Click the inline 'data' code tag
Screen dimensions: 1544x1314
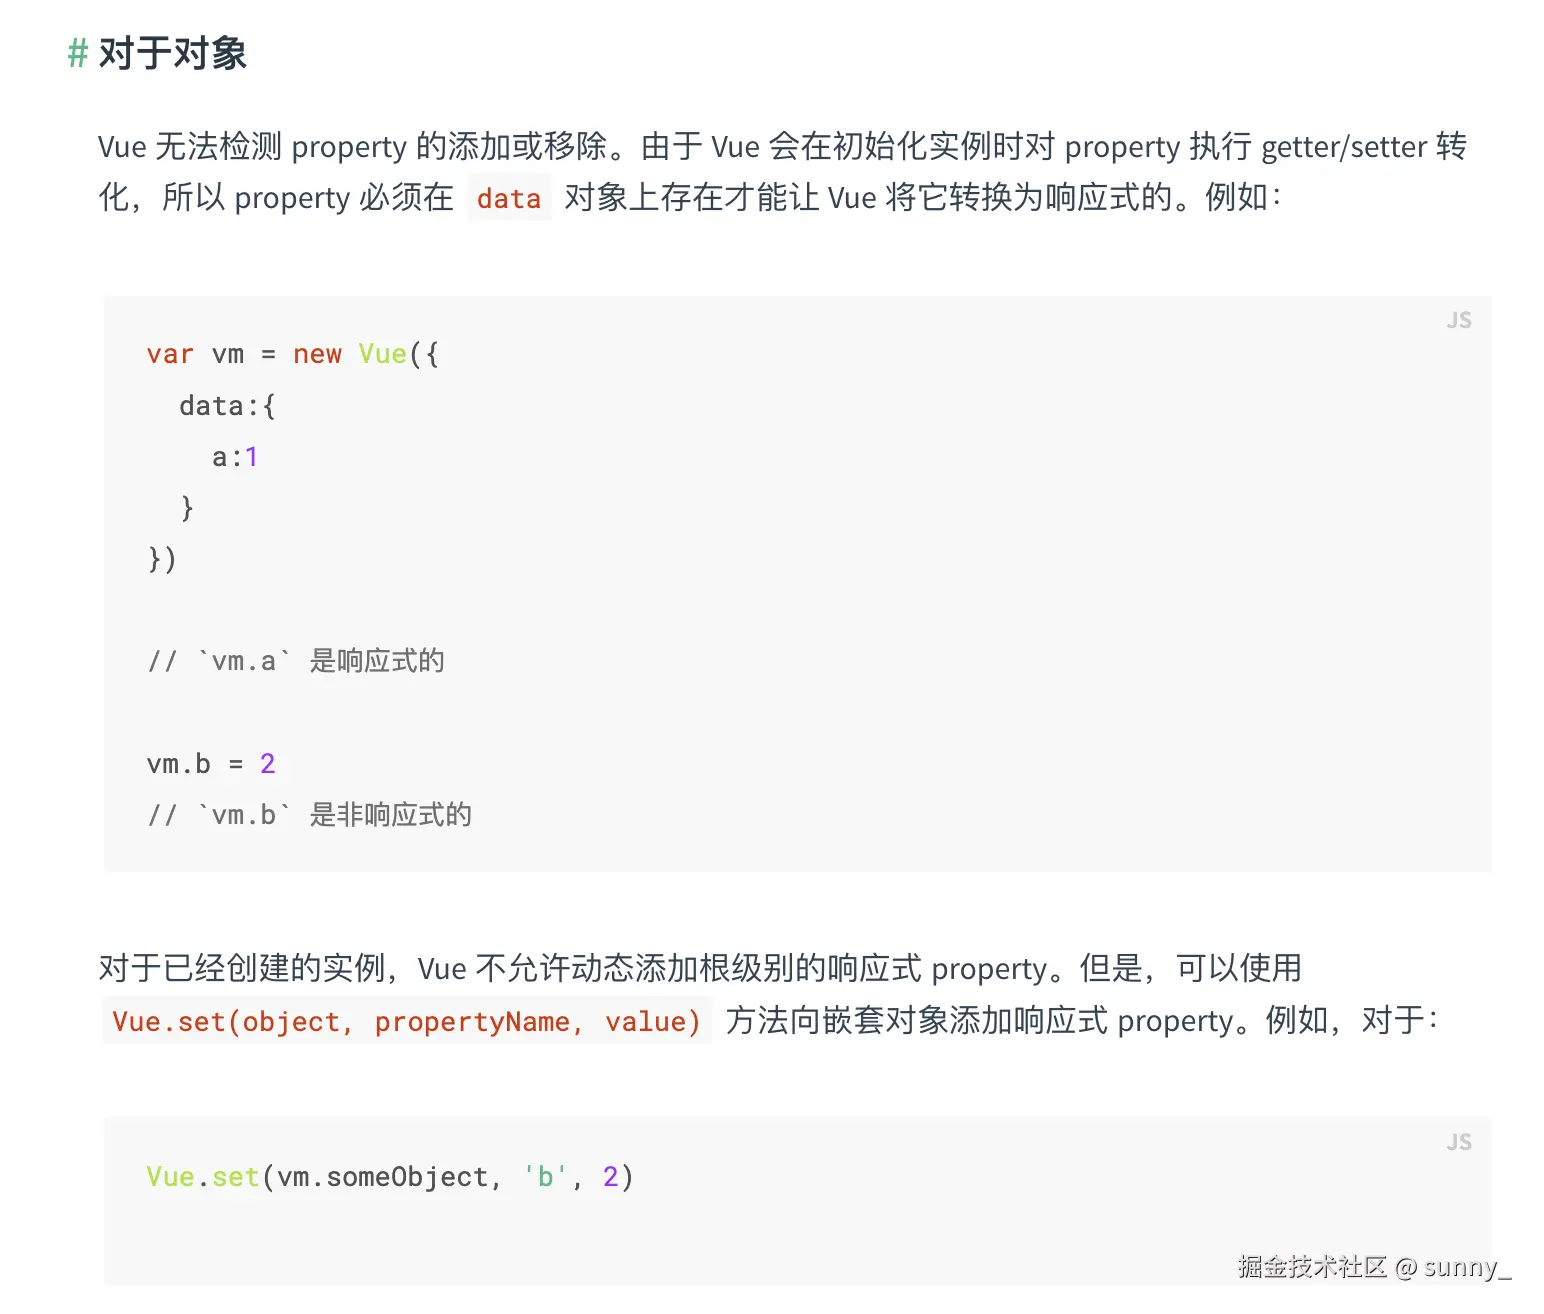point(509,198)
